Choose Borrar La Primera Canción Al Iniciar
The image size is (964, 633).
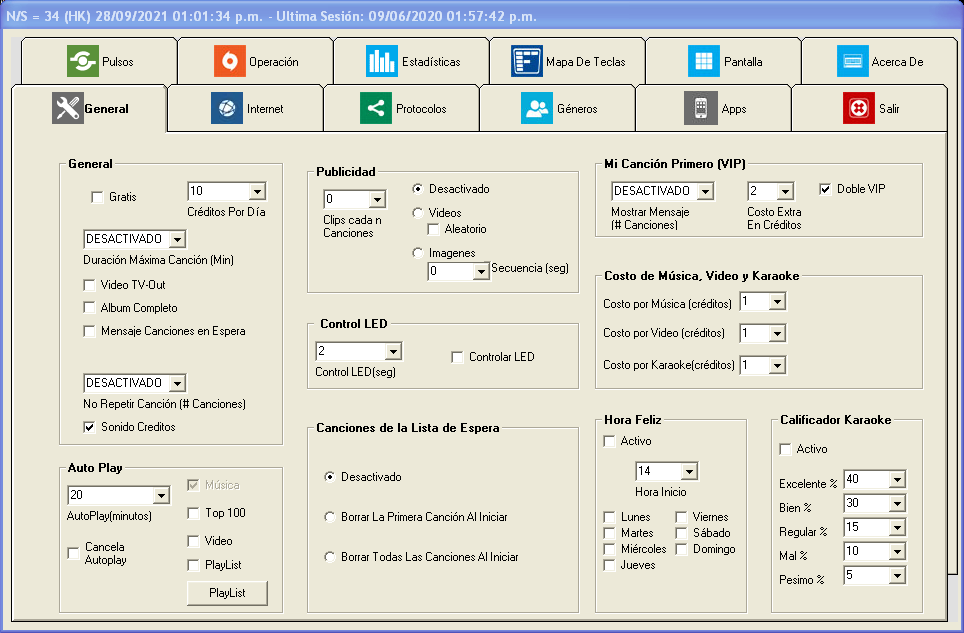click(330, 517)
